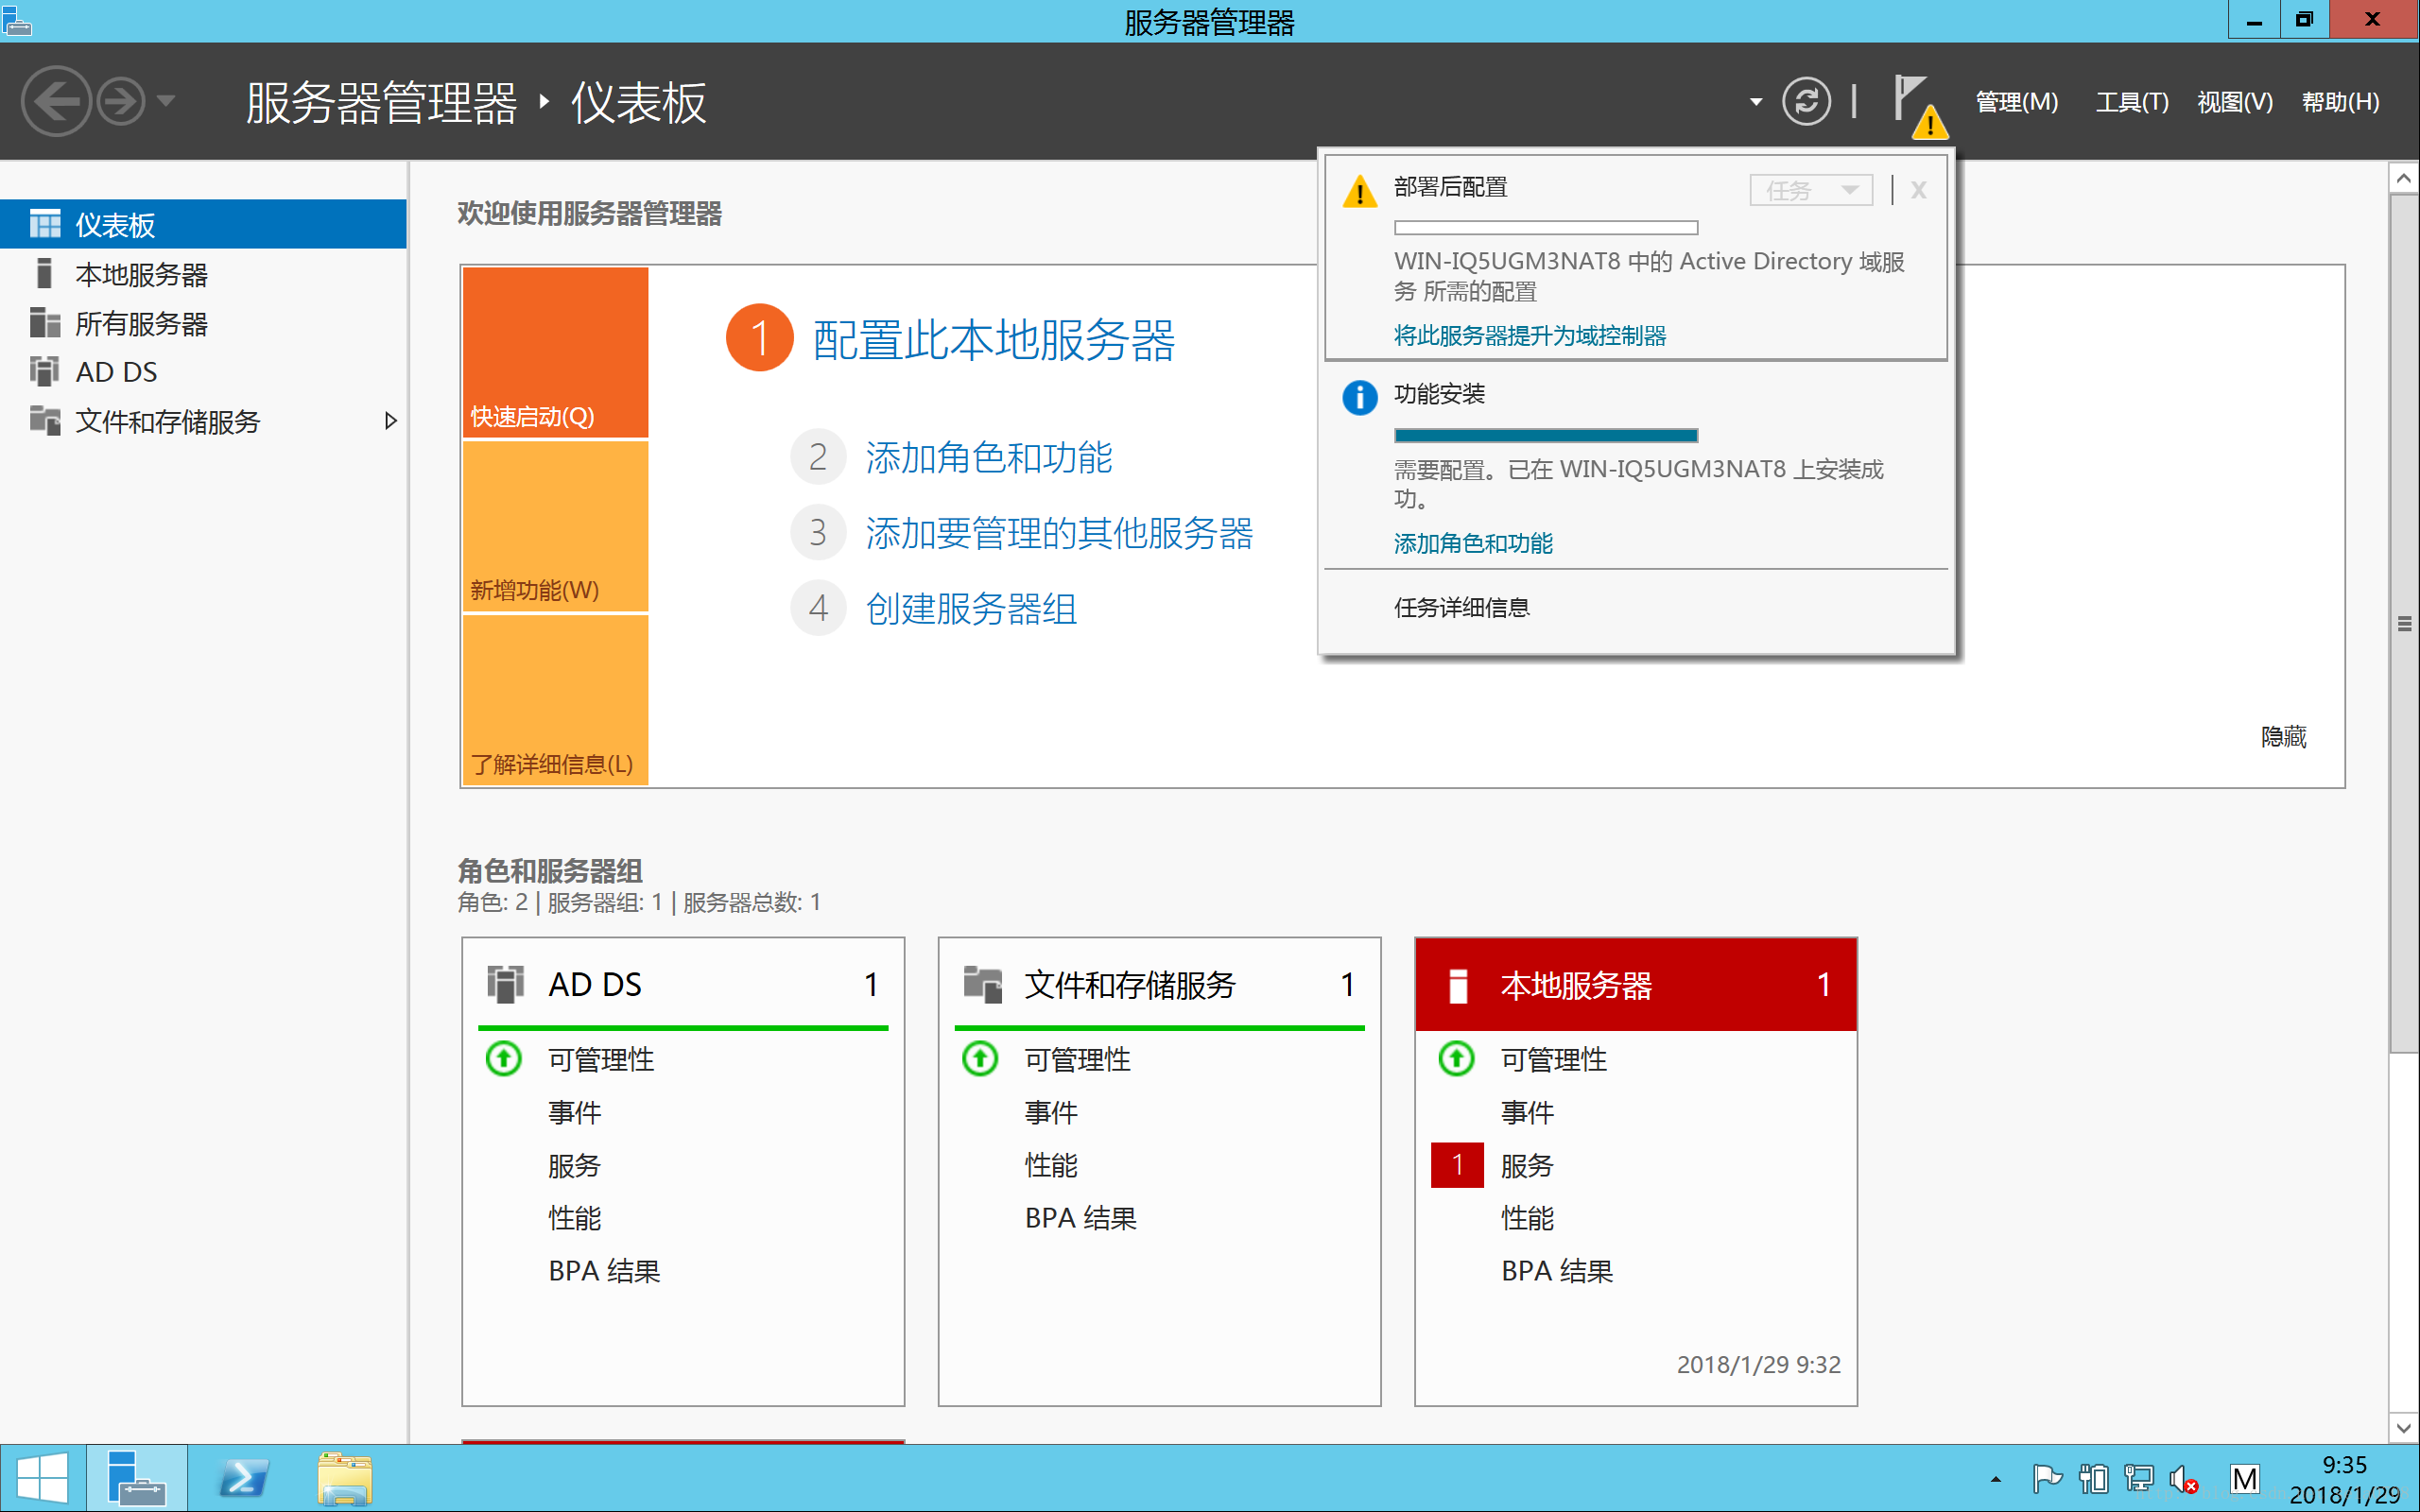This screenshot has width=2420, height=1512.
Task: Click the forward navigation arrow
Action: point(122,101)
